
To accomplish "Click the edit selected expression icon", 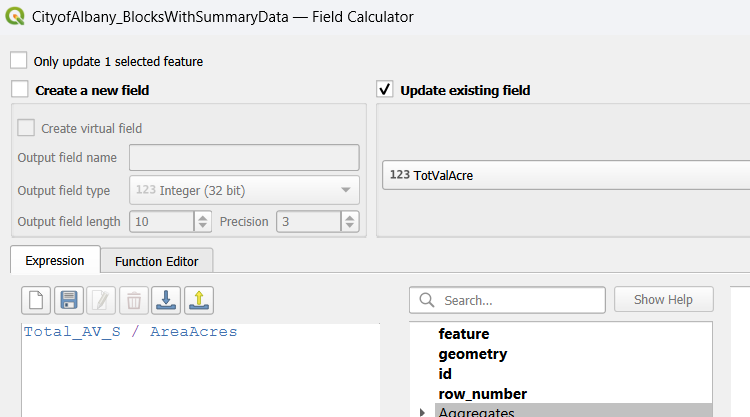I will pos(102,300).
